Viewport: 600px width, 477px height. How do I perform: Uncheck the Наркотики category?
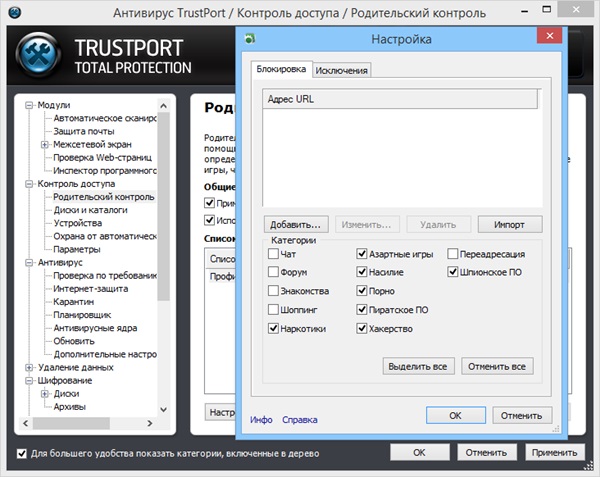coord(274,328)
